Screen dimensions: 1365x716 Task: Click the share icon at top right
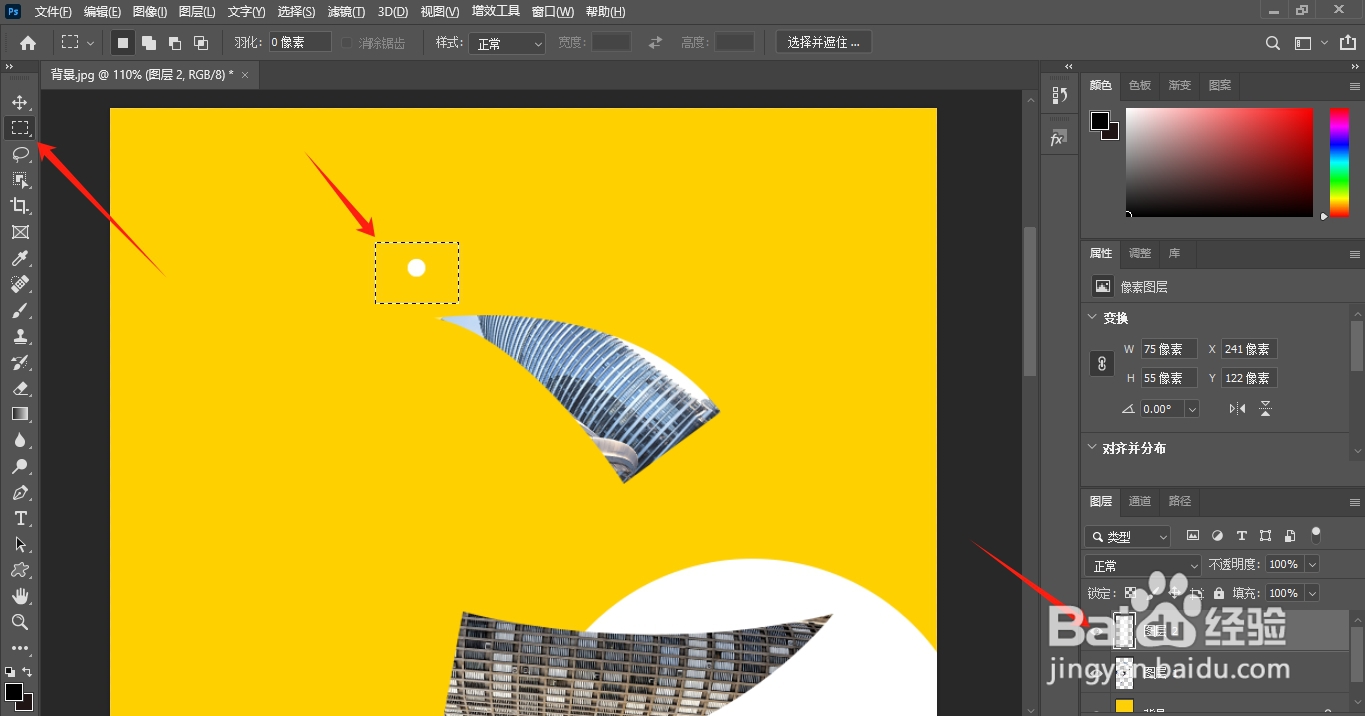point(1348,43)
